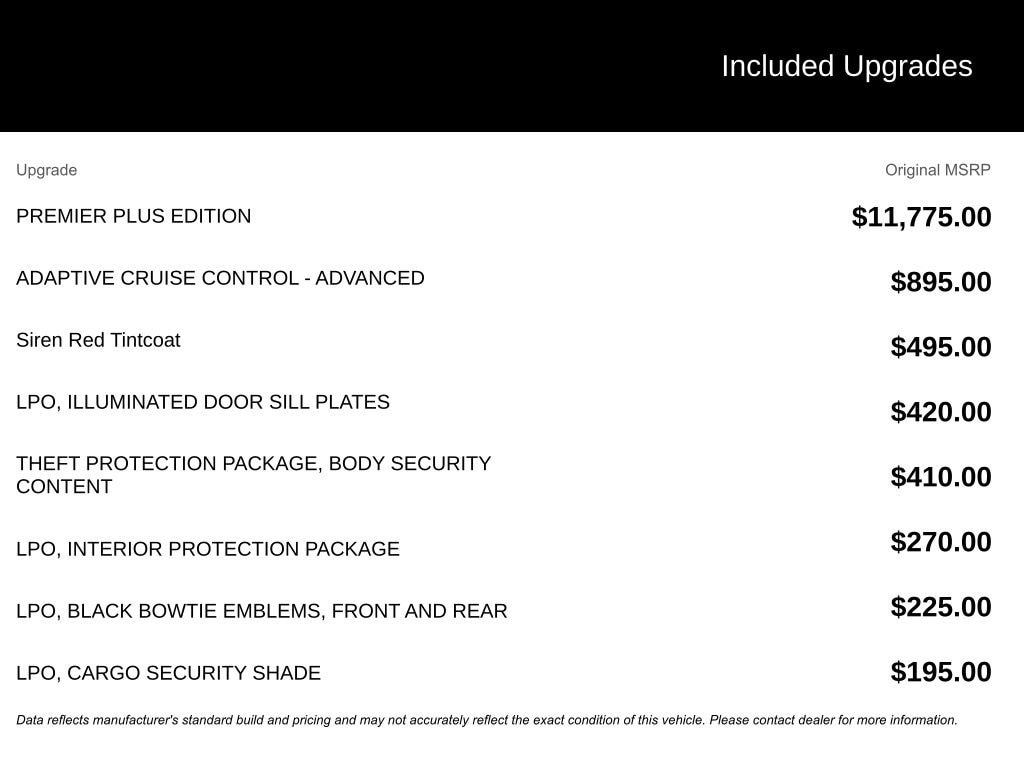Click the $225.00 price
This screenshot has width=1024, height=768.
click(x=941, y=607)
